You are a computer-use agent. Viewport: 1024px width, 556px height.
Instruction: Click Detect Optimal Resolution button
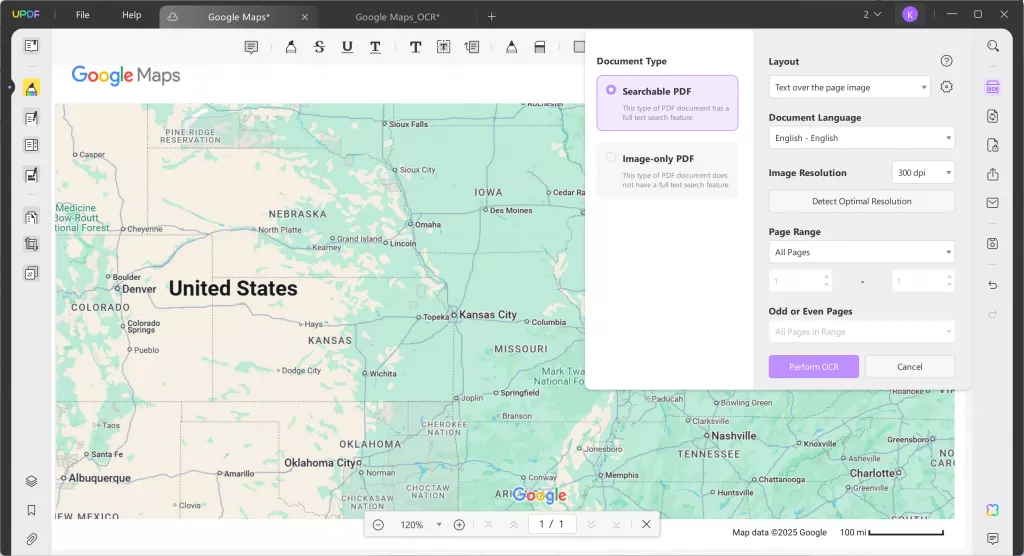[861, 201]
